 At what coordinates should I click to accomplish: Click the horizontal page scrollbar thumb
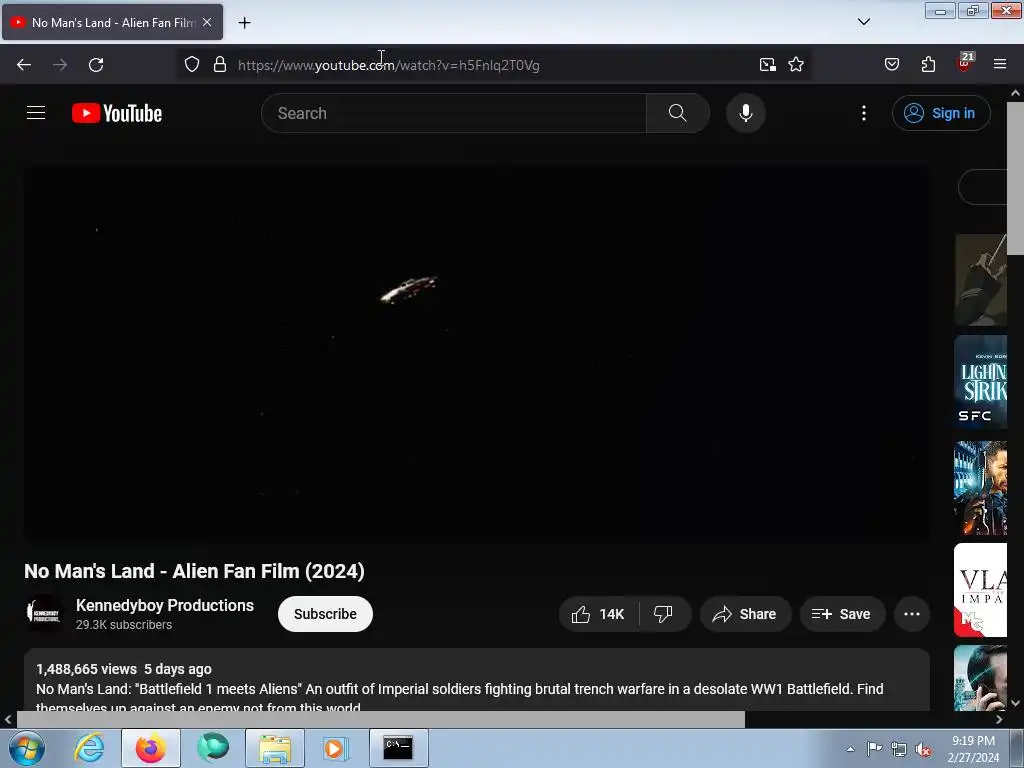[380, 719]
